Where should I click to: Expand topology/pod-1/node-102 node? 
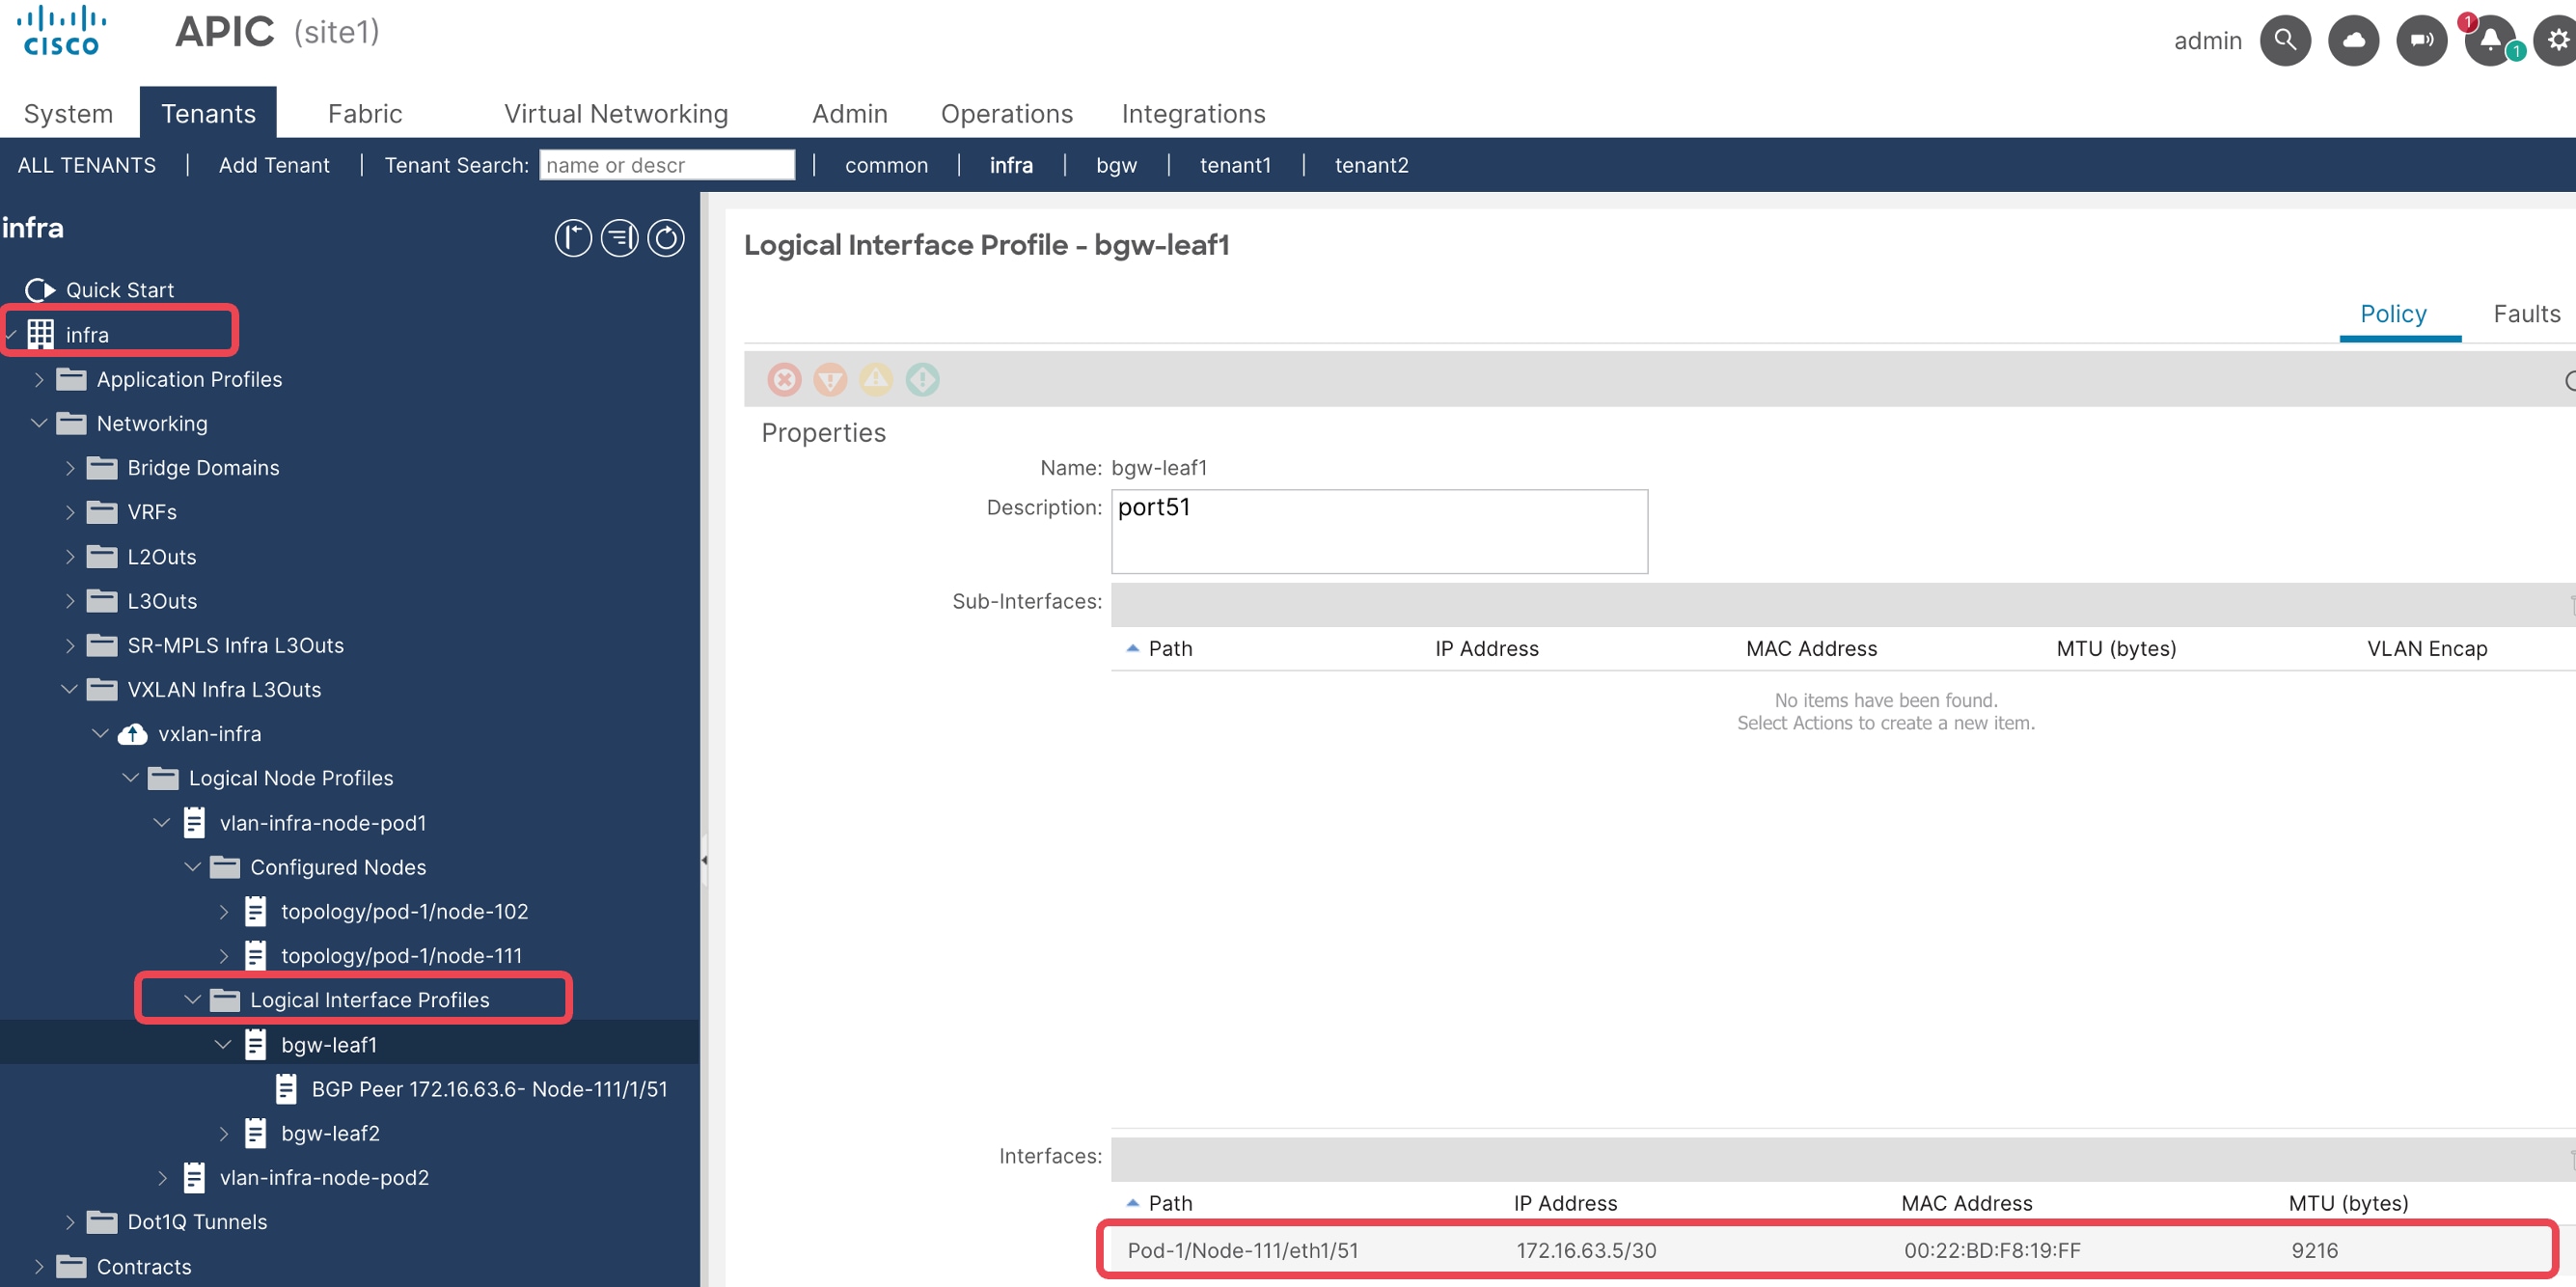click(x=224, y=911)
